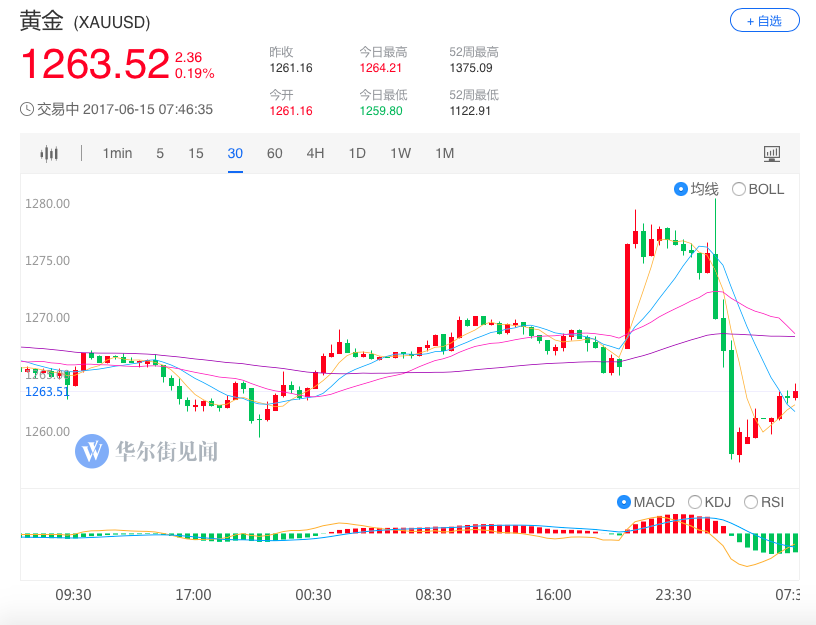Click the 1263.51 blue price axis label
The height and width of the screenshot is (625, 816).
coord(47,392)
